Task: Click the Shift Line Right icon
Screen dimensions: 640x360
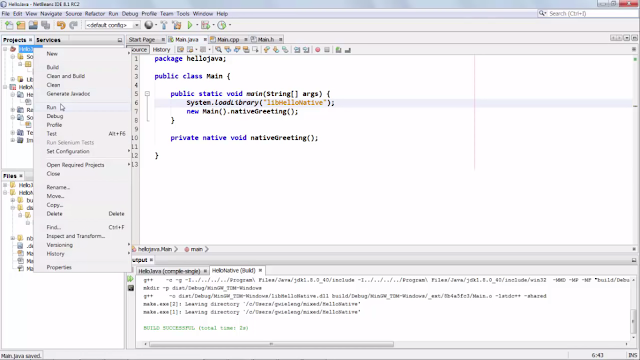Action: point(306,50)
